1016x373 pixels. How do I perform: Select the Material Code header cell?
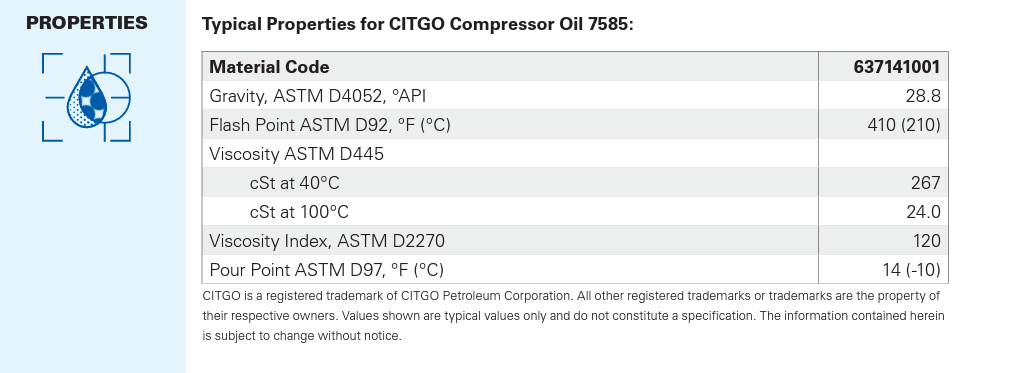point(510,67)
